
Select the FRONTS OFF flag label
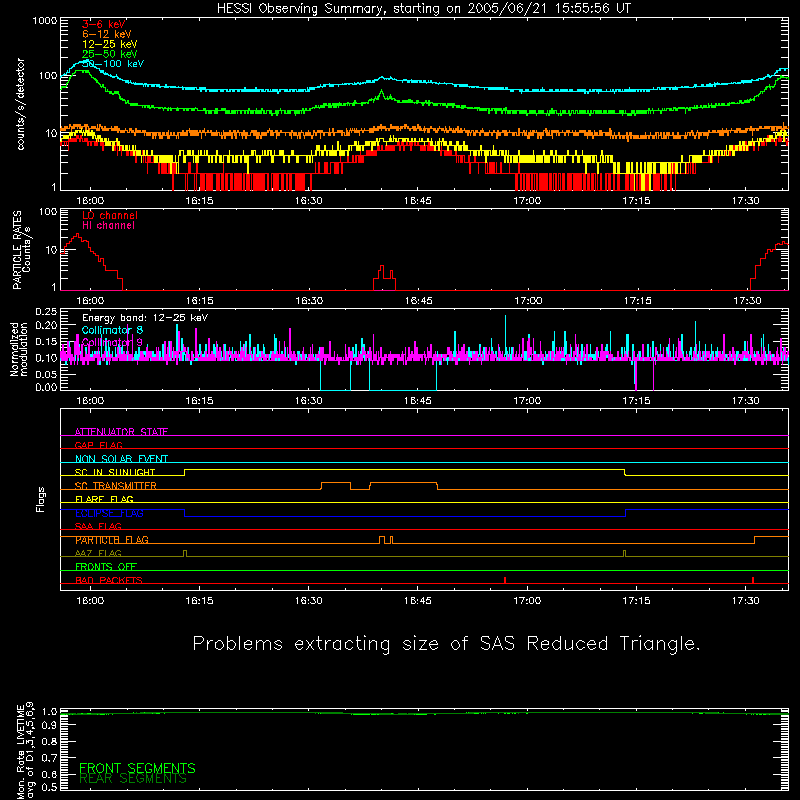(x=106, y=567)
